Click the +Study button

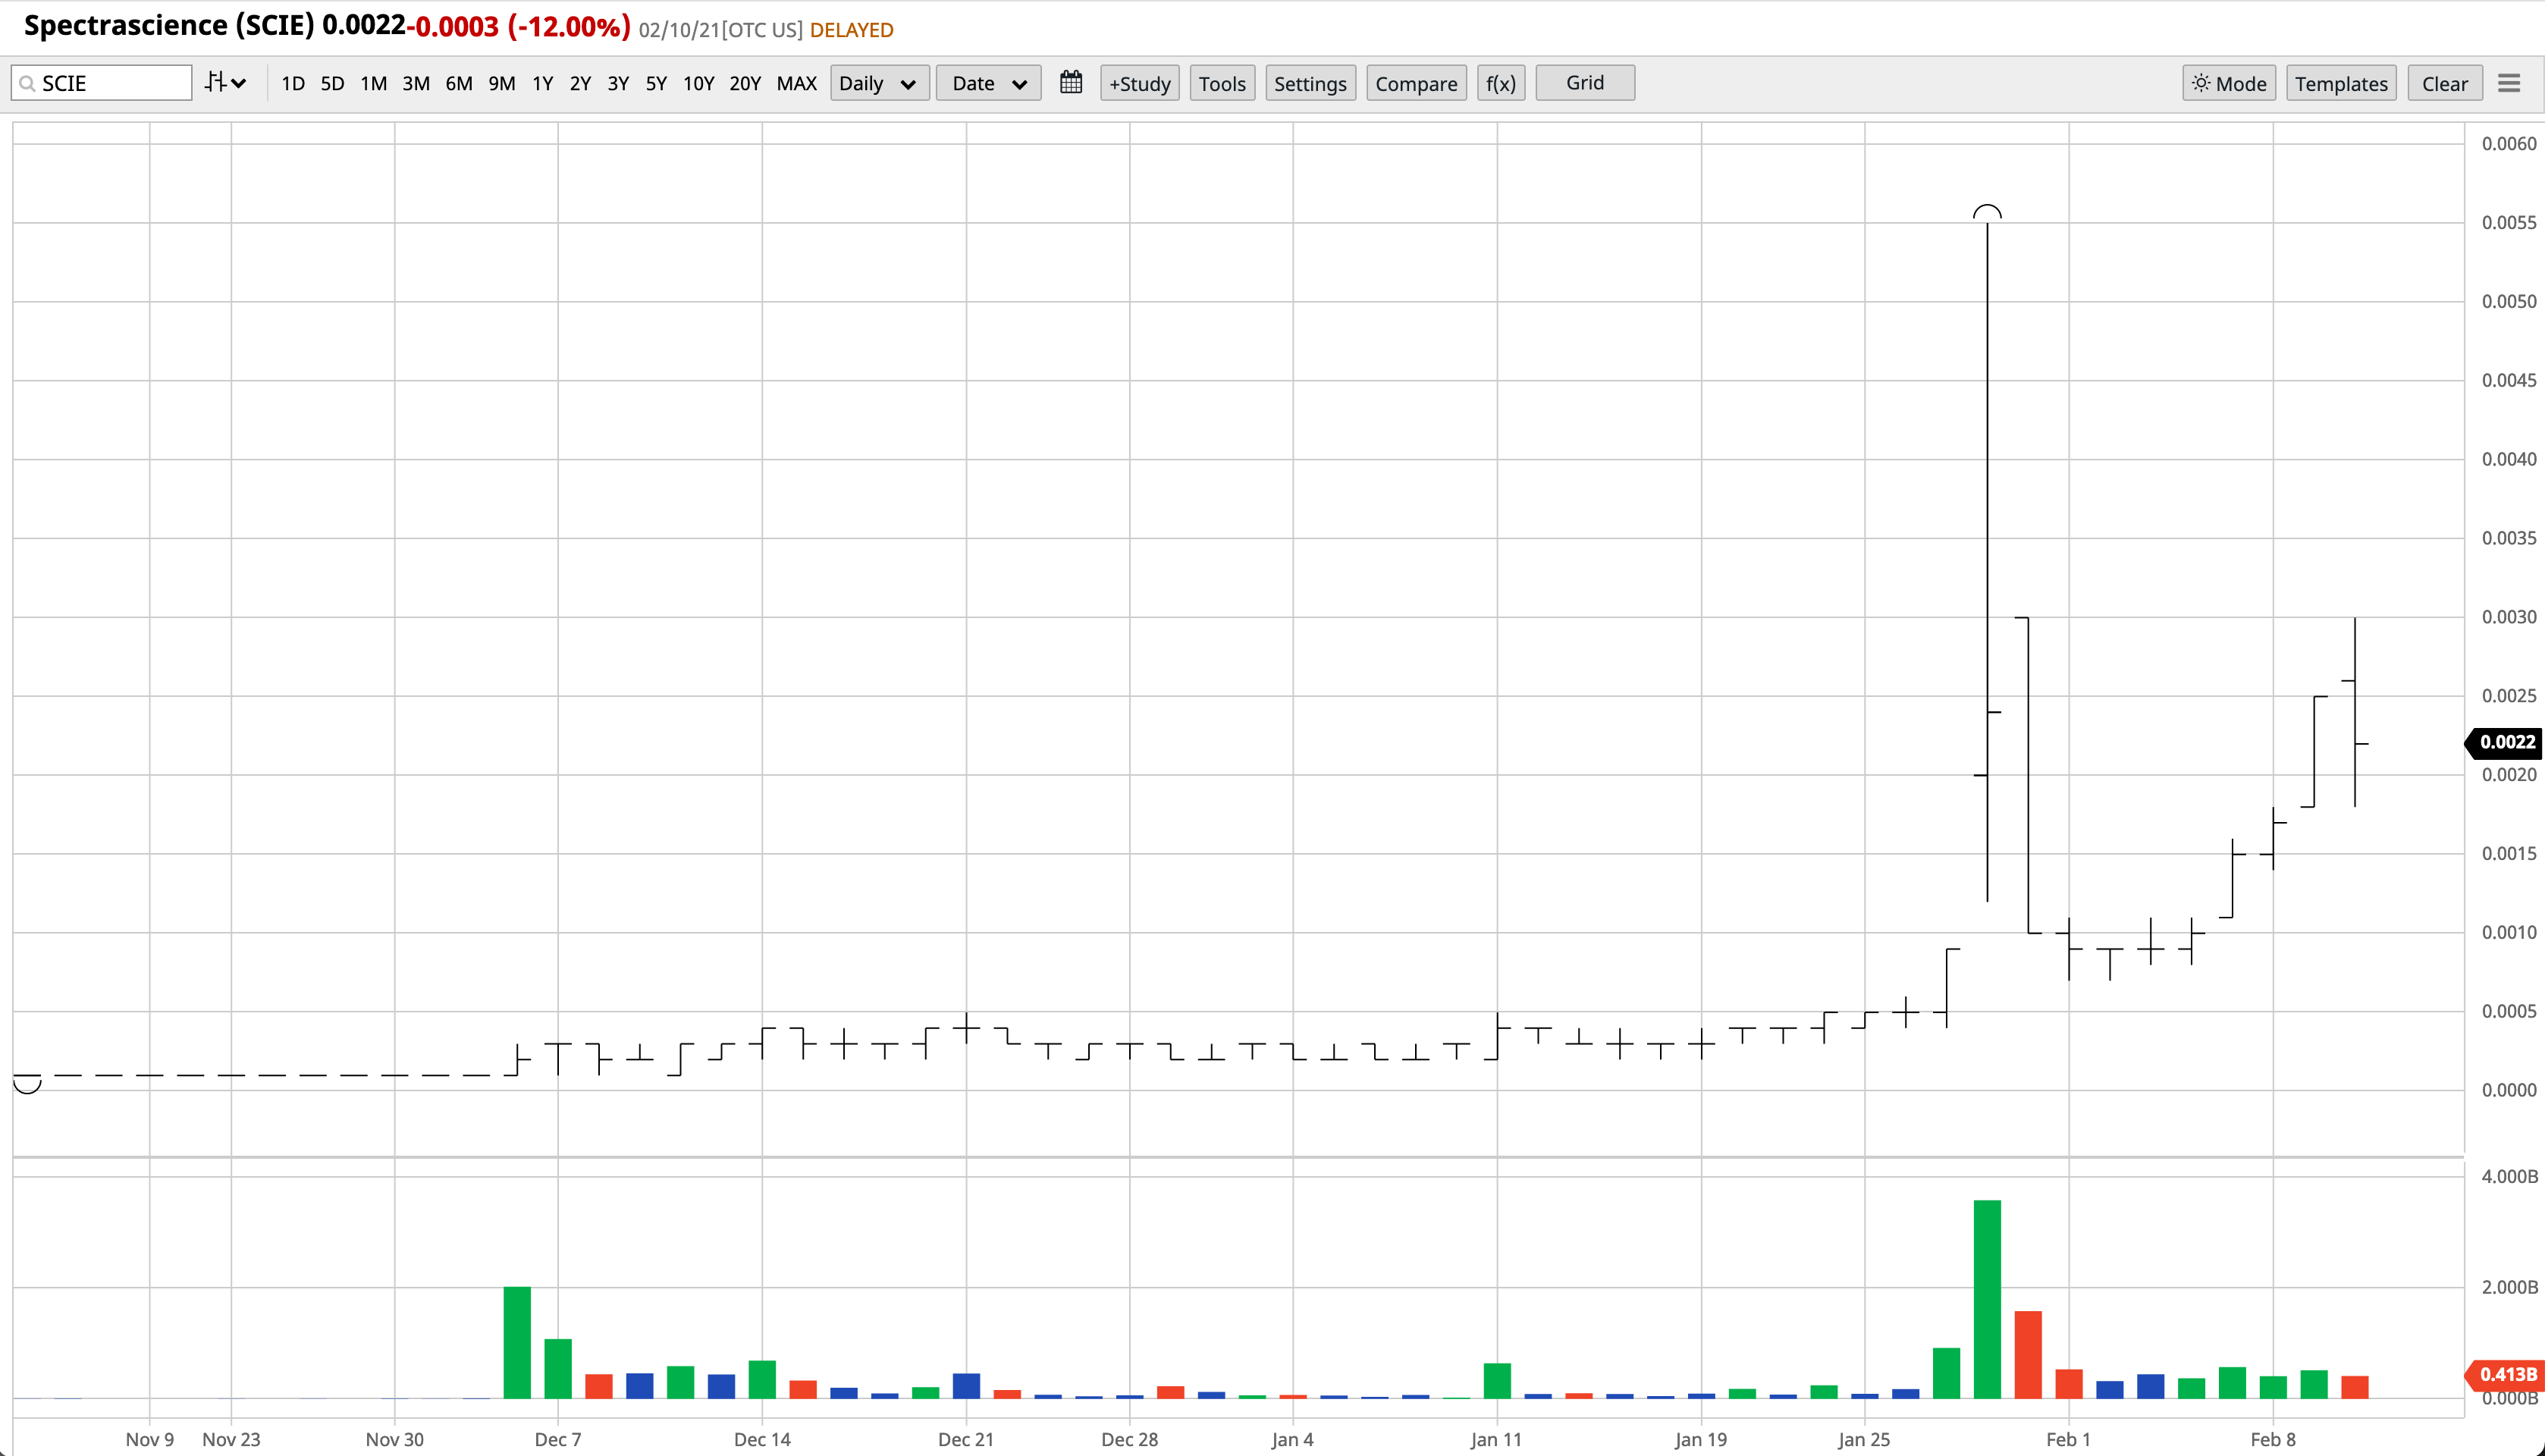click(1139, 83)
